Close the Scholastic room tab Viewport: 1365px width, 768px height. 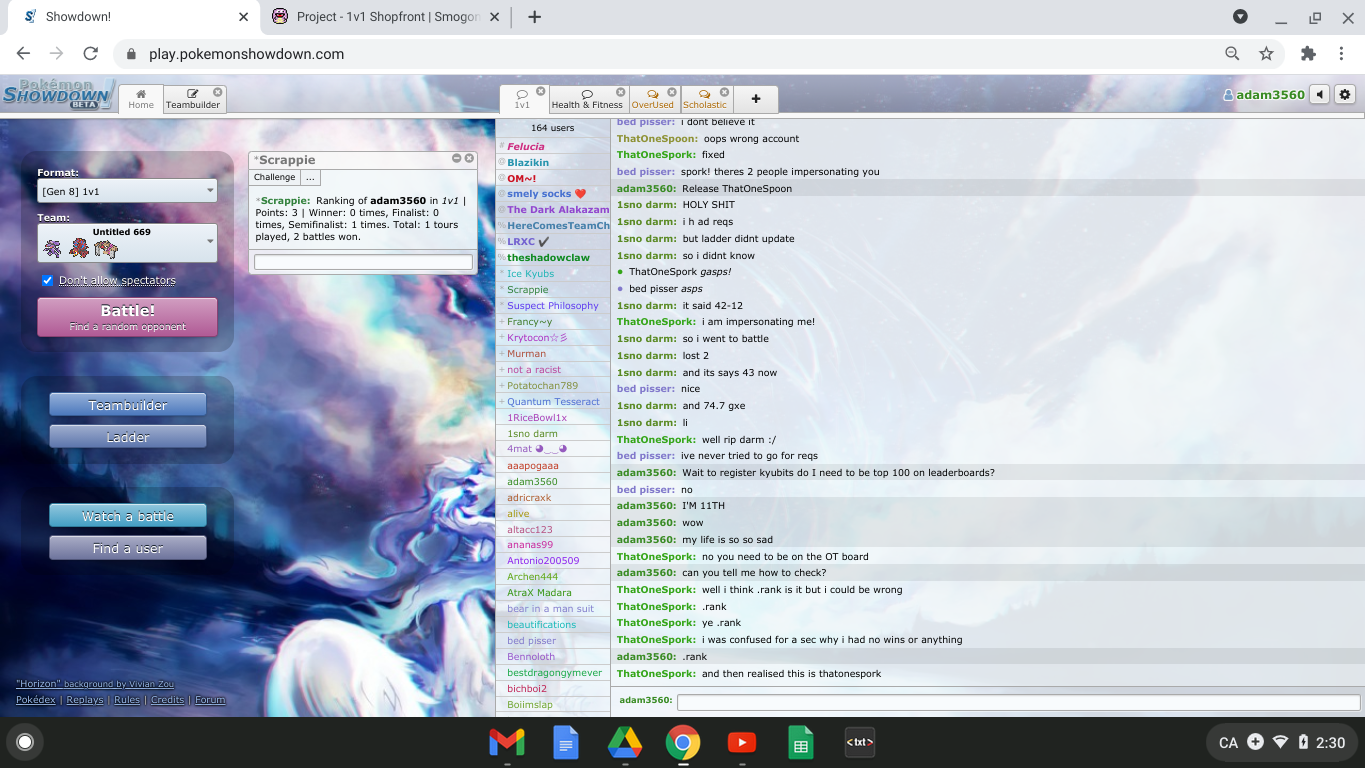click(725, 92)
